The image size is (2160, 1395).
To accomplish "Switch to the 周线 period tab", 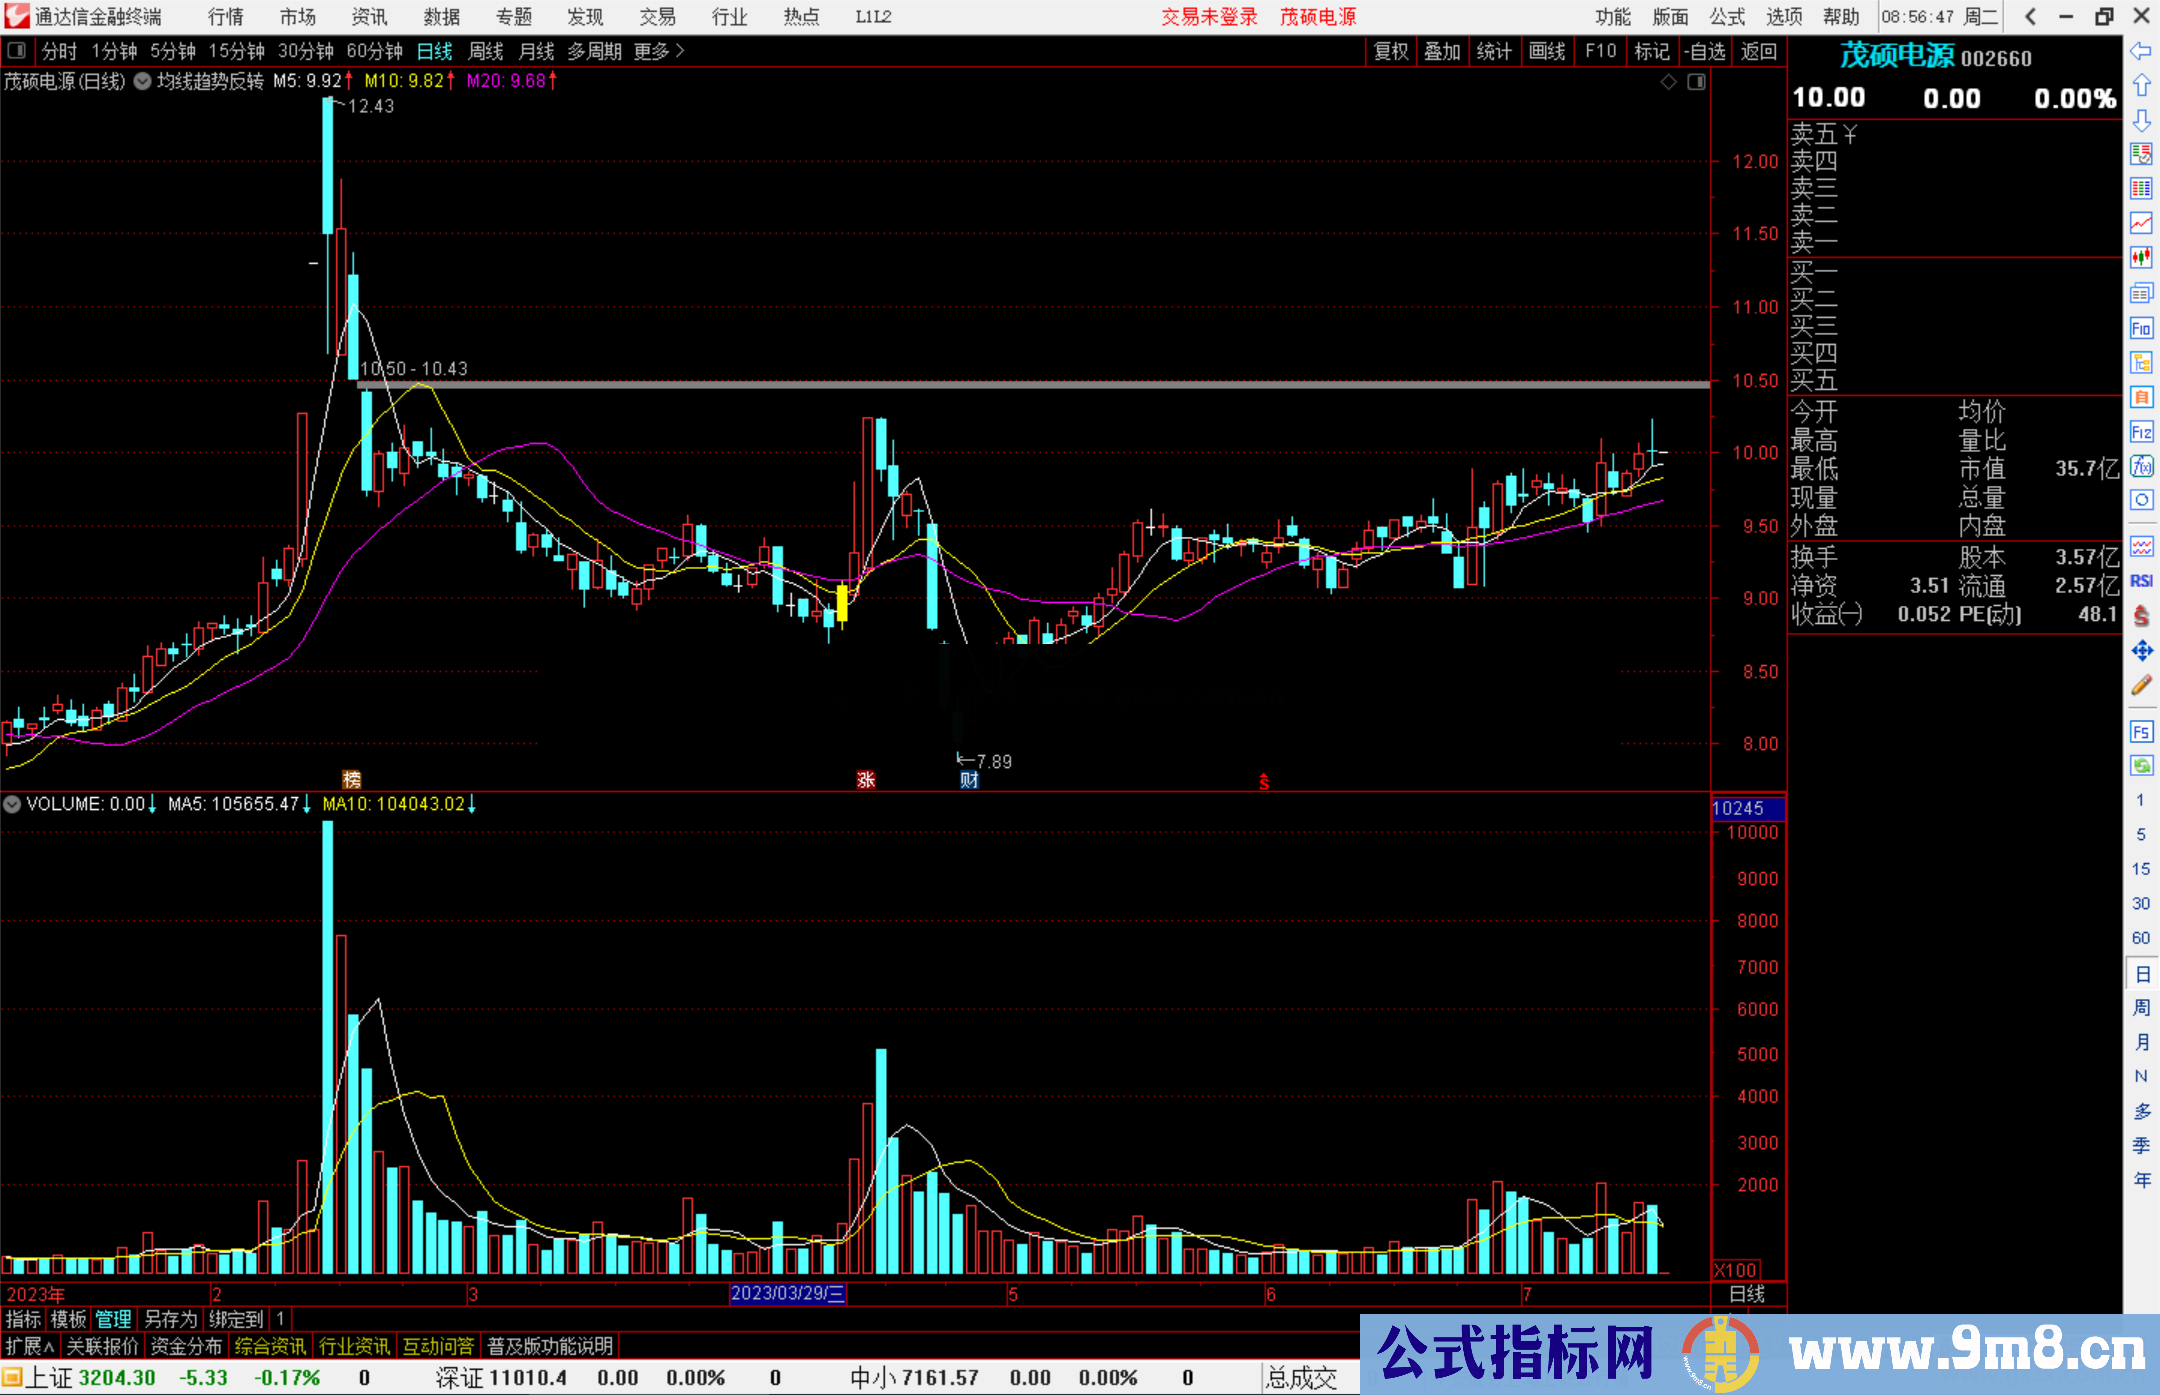I will pos(486,51).
